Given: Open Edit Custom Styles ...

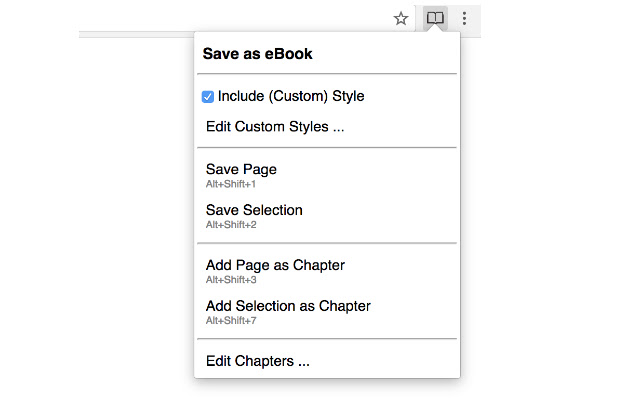Looking at the screenshot, I should (275, 127).
